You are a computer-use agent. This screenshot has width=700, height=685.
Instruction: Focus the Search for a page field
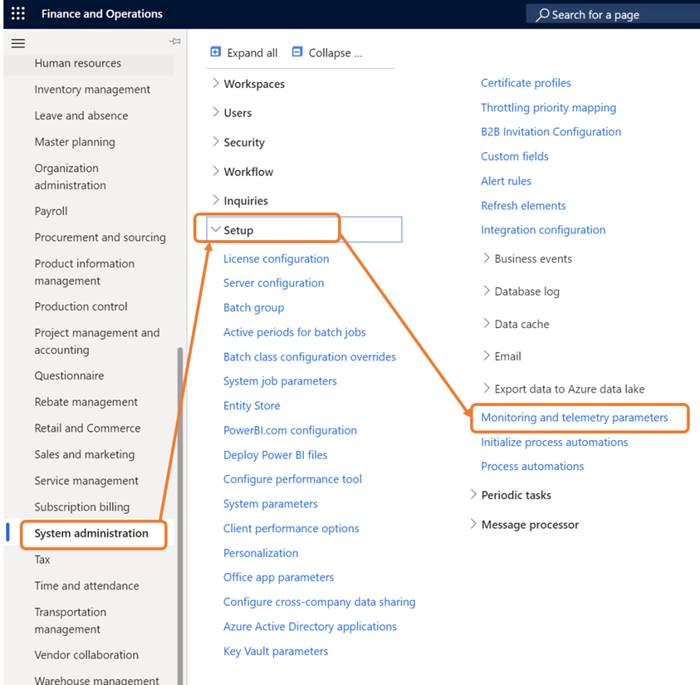tap(612, 15)
